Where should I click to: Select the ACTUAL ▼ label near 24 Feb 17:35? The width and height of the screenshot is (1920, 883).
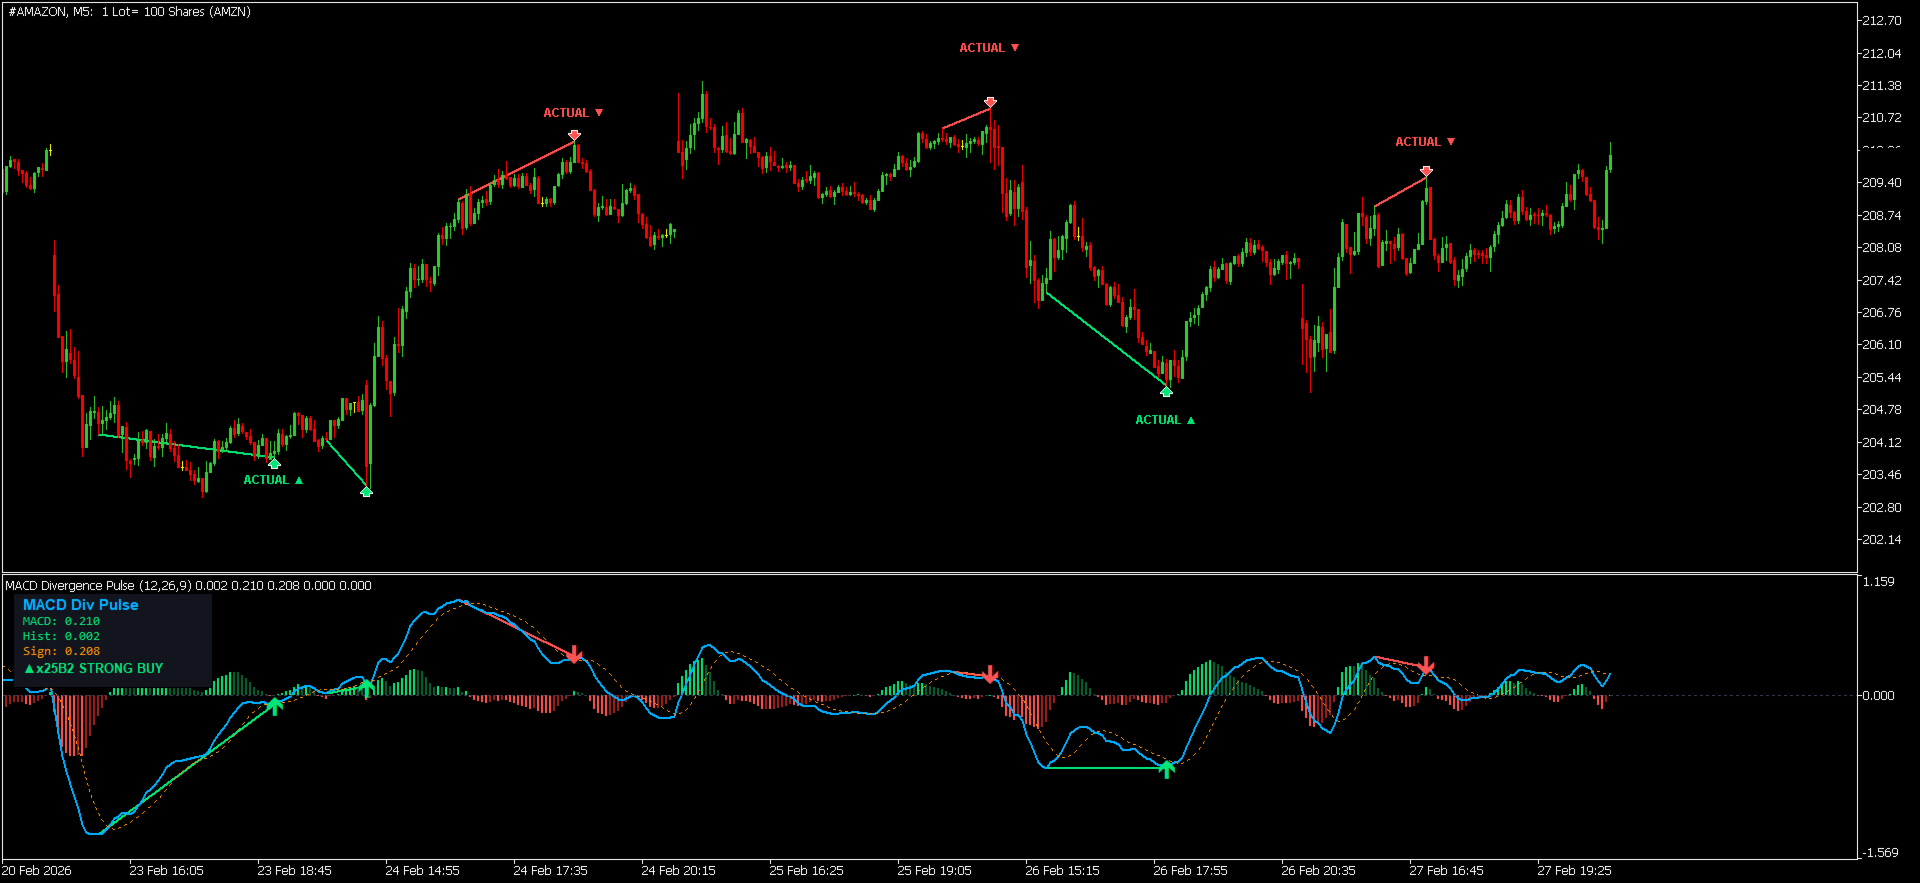(573, 113)
